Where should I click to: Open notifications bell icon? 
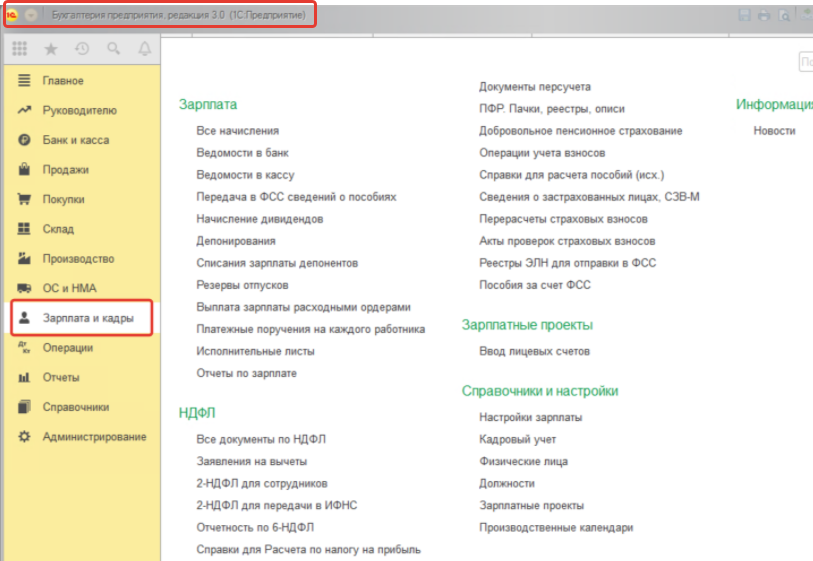(x=145, y=49)
